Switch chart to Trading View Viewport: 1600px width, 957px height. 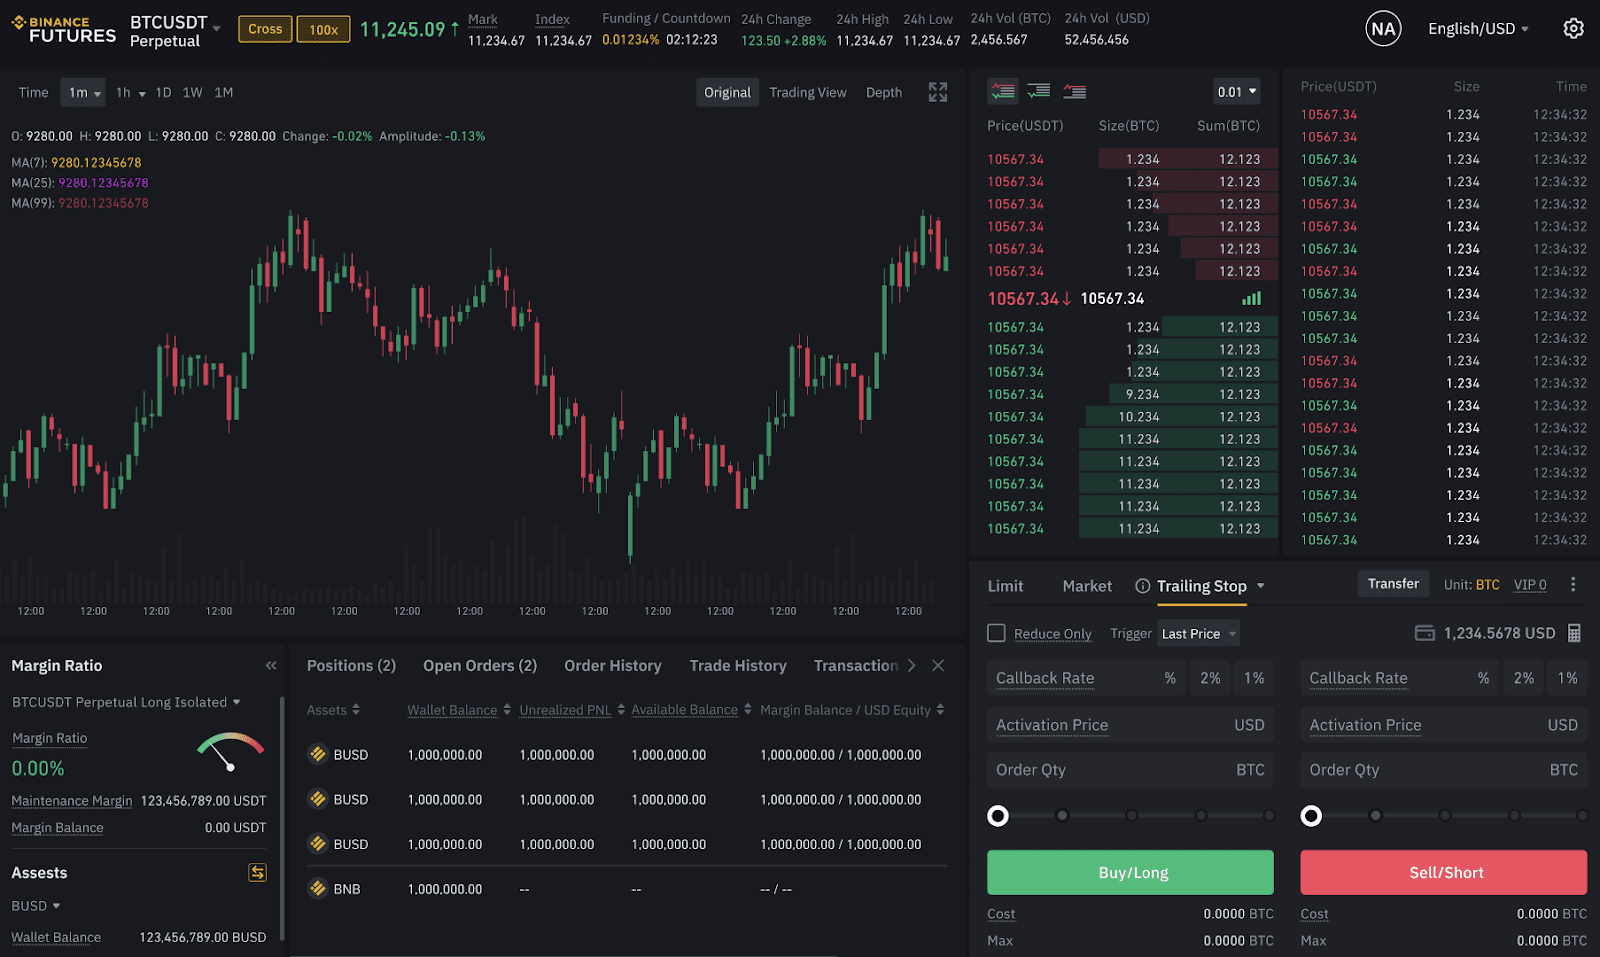[x=808, y=92]
